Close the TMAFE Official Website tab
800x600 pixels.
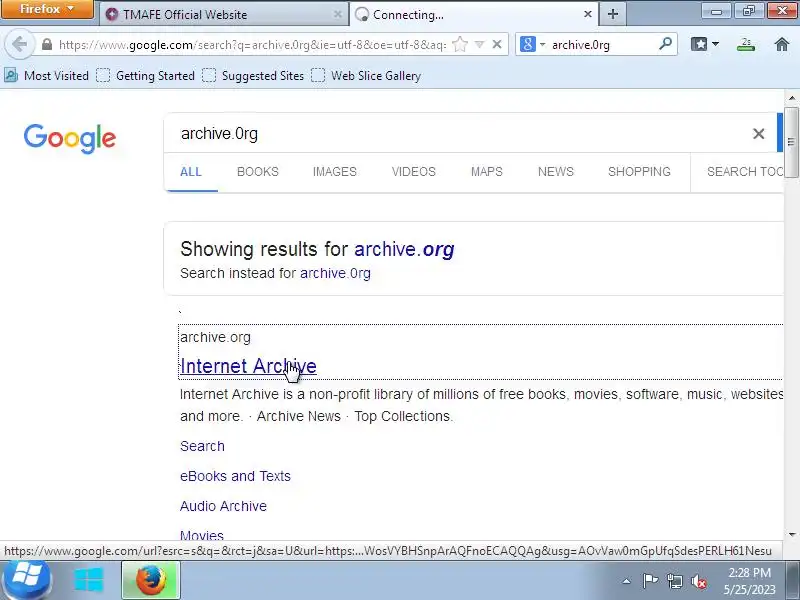click(337, 14)
